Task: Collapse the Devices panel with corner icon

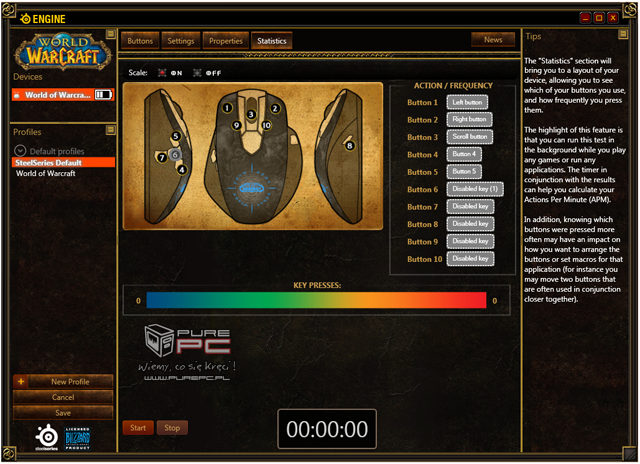Action: (110, 34)
